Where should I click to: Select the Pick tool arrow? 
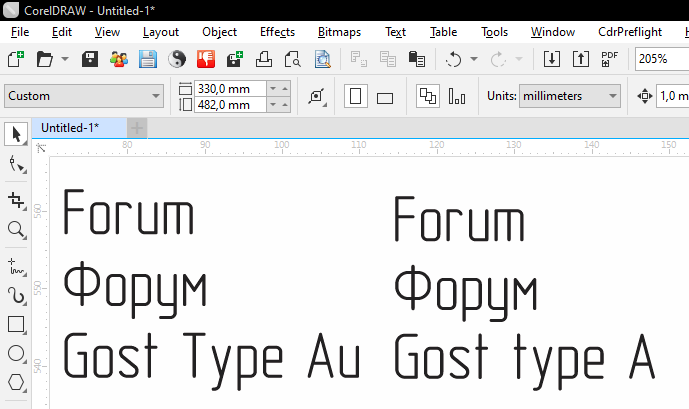coord(15,133)
